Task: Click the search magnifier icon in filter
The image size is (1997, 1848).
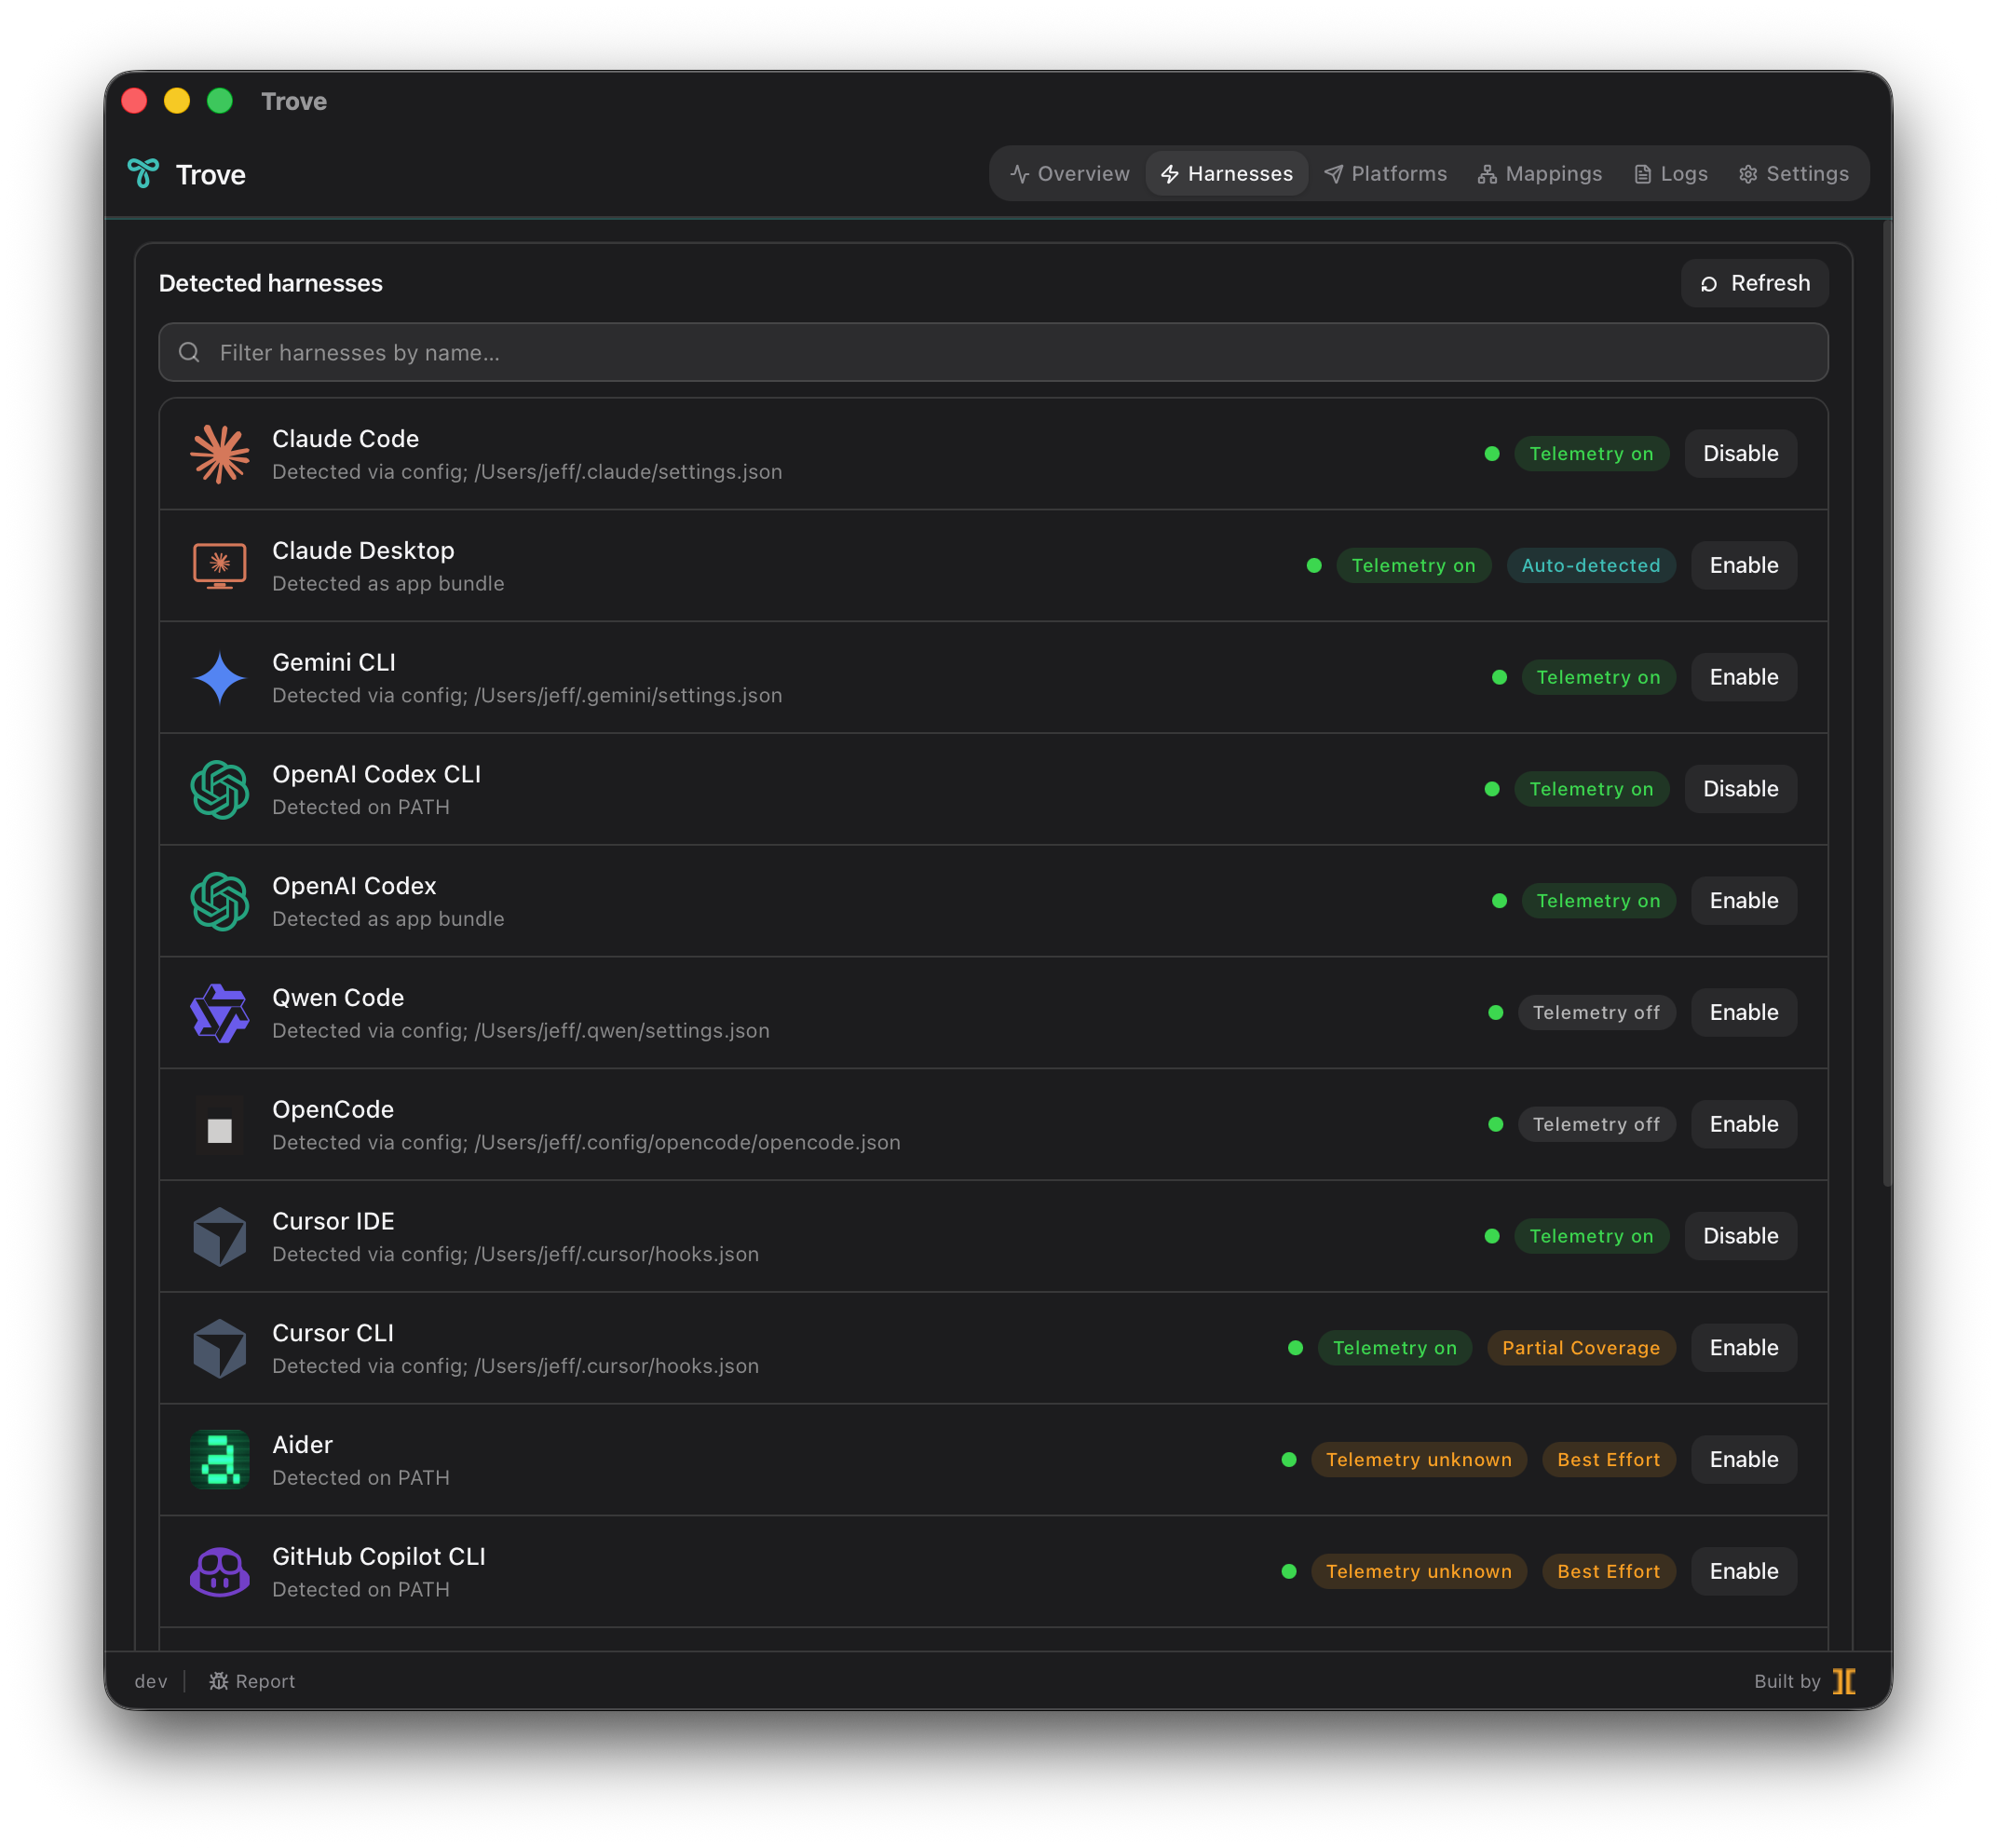Action: 189,352
